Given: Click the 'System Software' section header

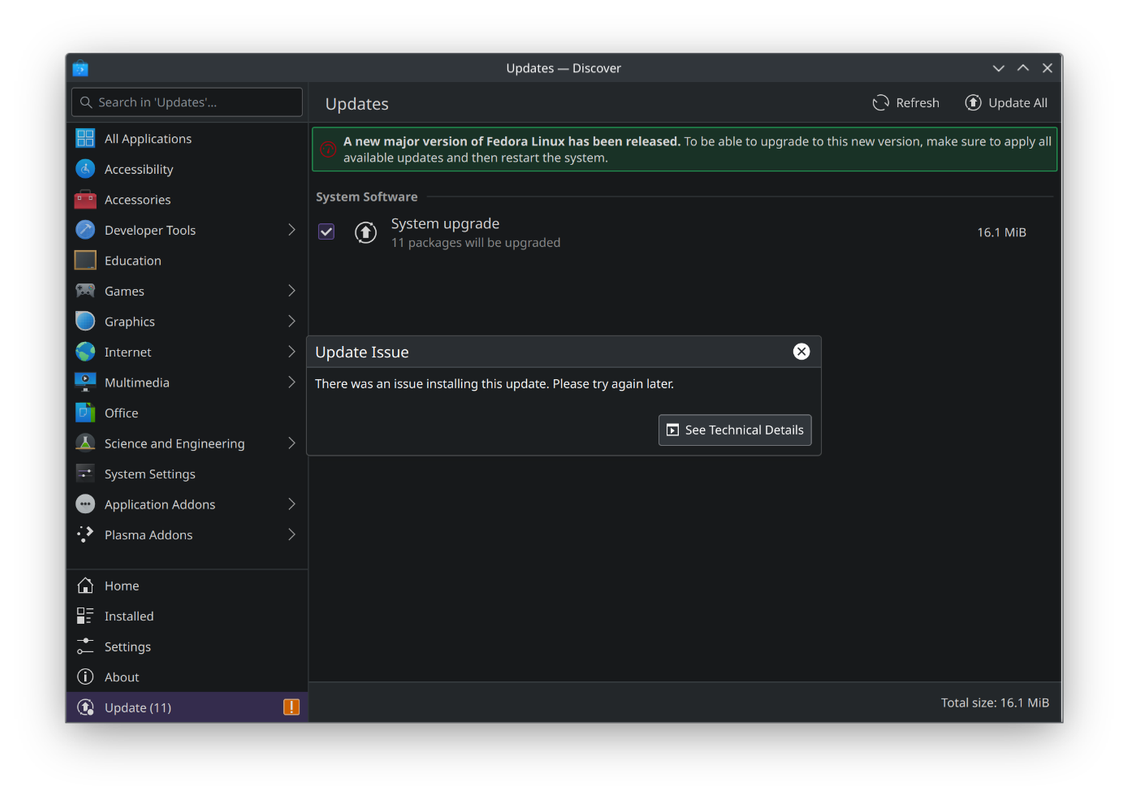Looking at the screenshot, I should pos(367,197).
